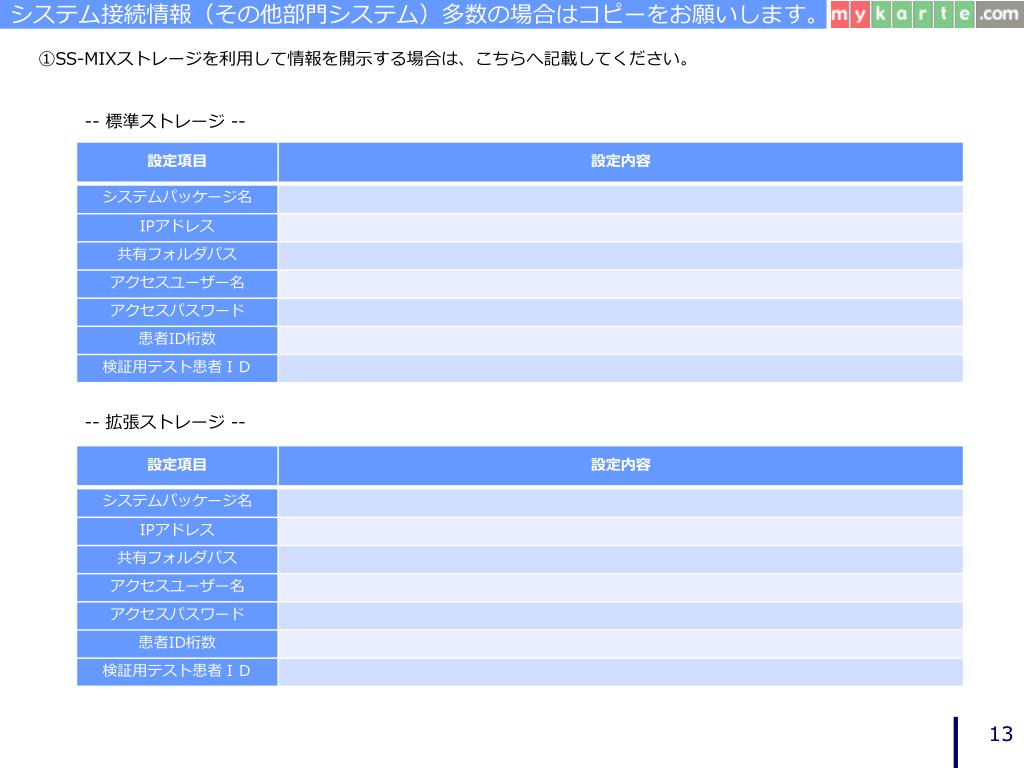Click 設定内容 header in 標準ストレージ table

click(620, 161)
